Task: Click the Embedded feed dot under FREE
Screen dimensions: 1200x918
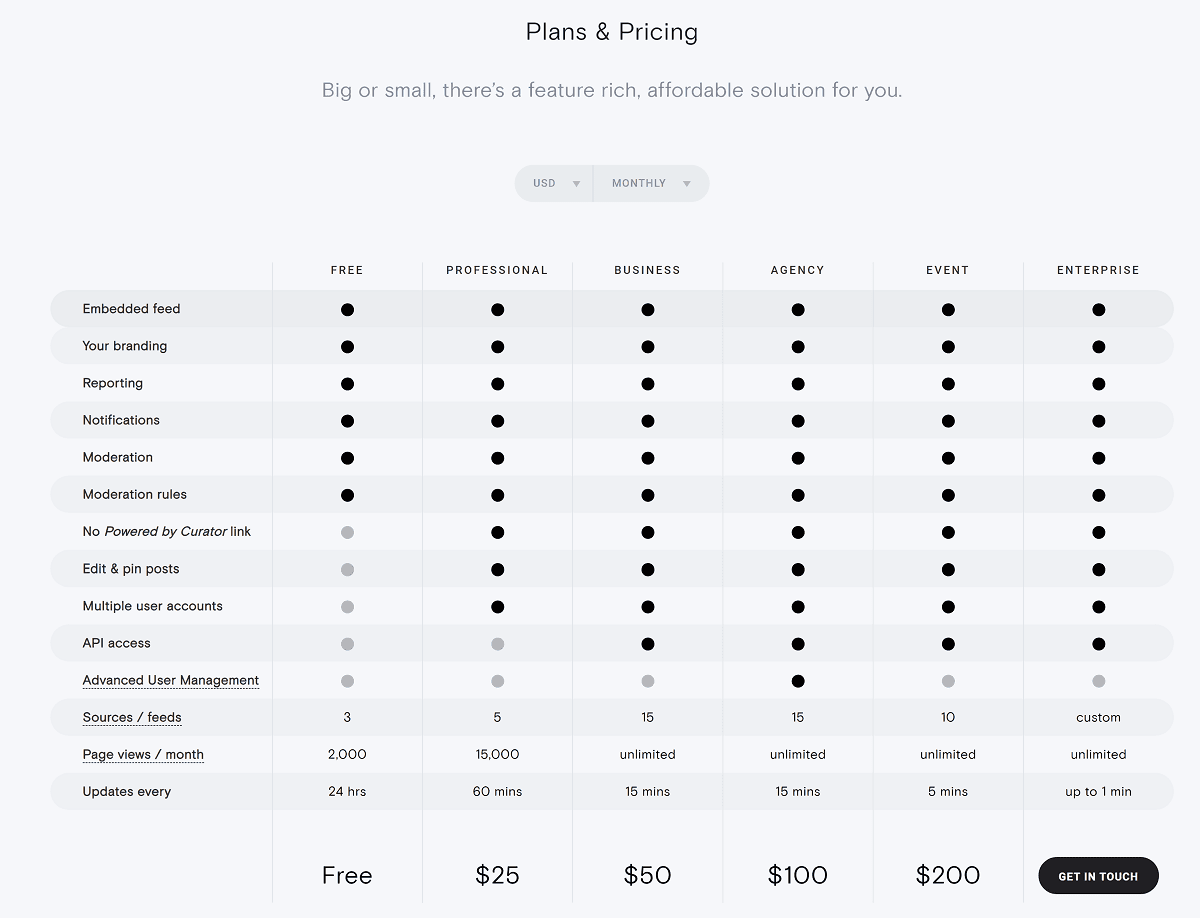Action: pos(347,309)
